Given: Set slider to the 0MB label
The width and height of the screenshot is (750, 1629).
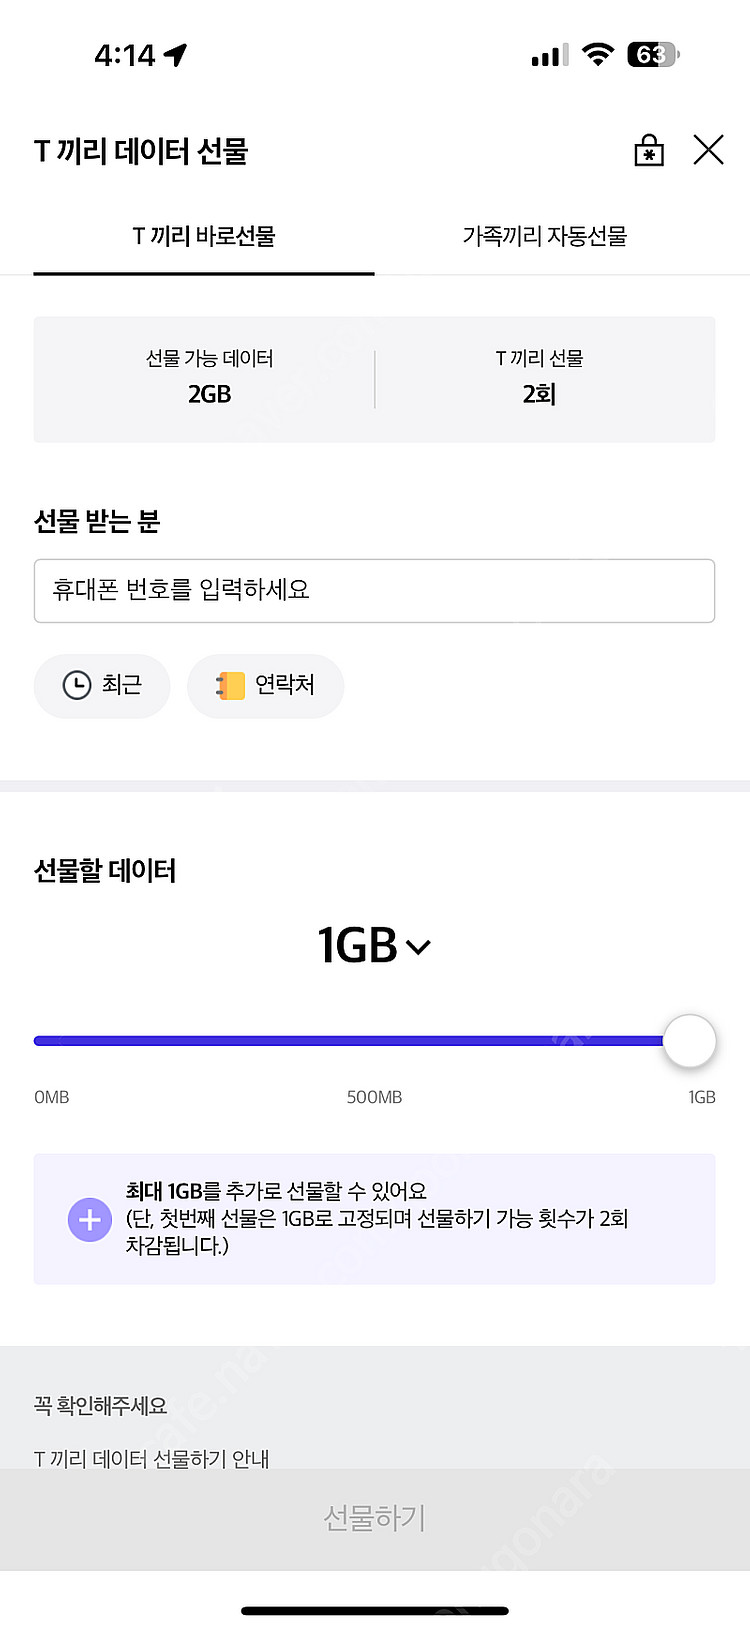Looking at the screenshot, I should coord(40,1041).
